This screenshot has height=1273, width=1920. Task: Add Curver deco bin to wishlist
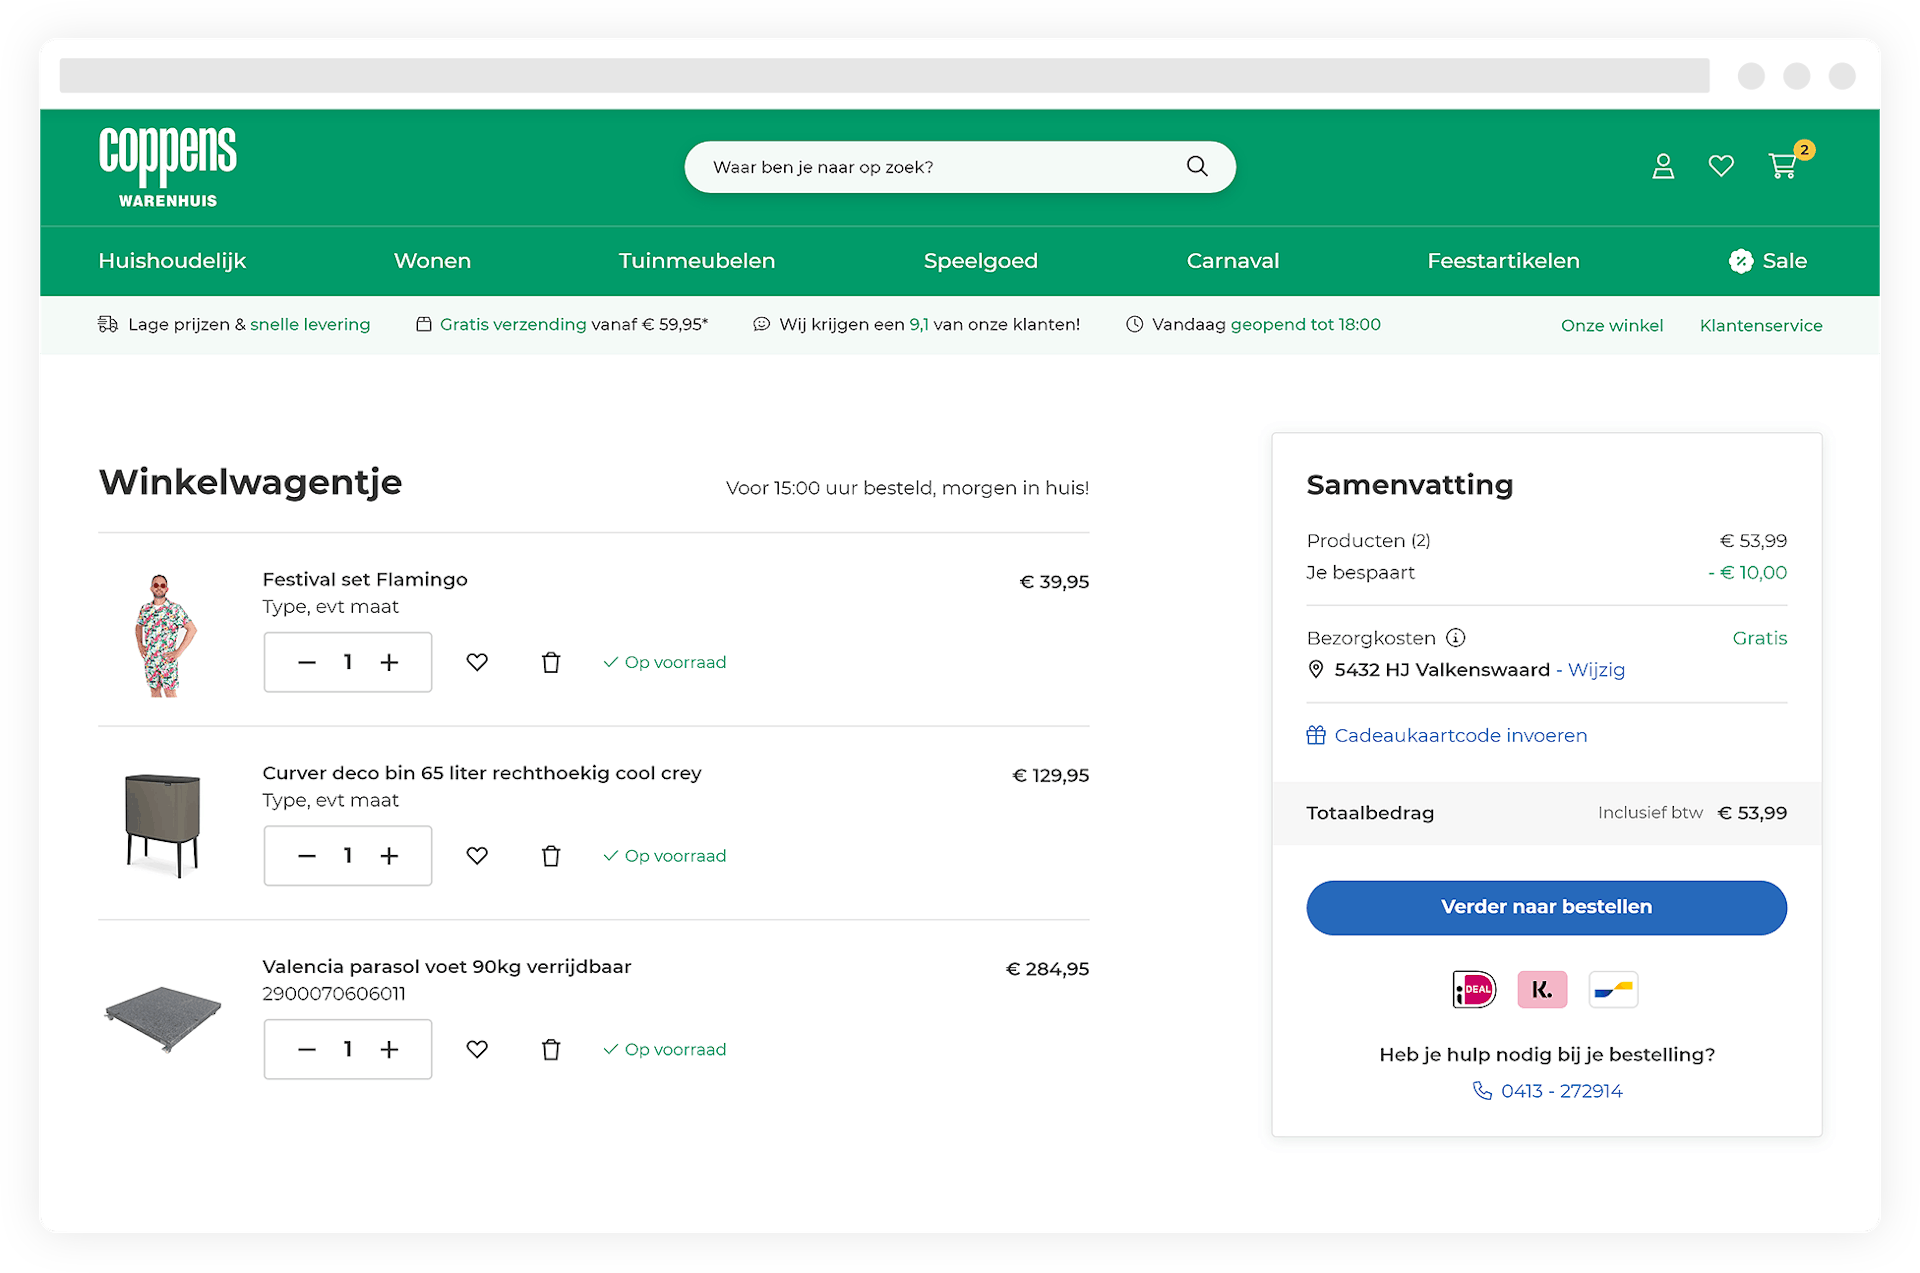(477, 856)
